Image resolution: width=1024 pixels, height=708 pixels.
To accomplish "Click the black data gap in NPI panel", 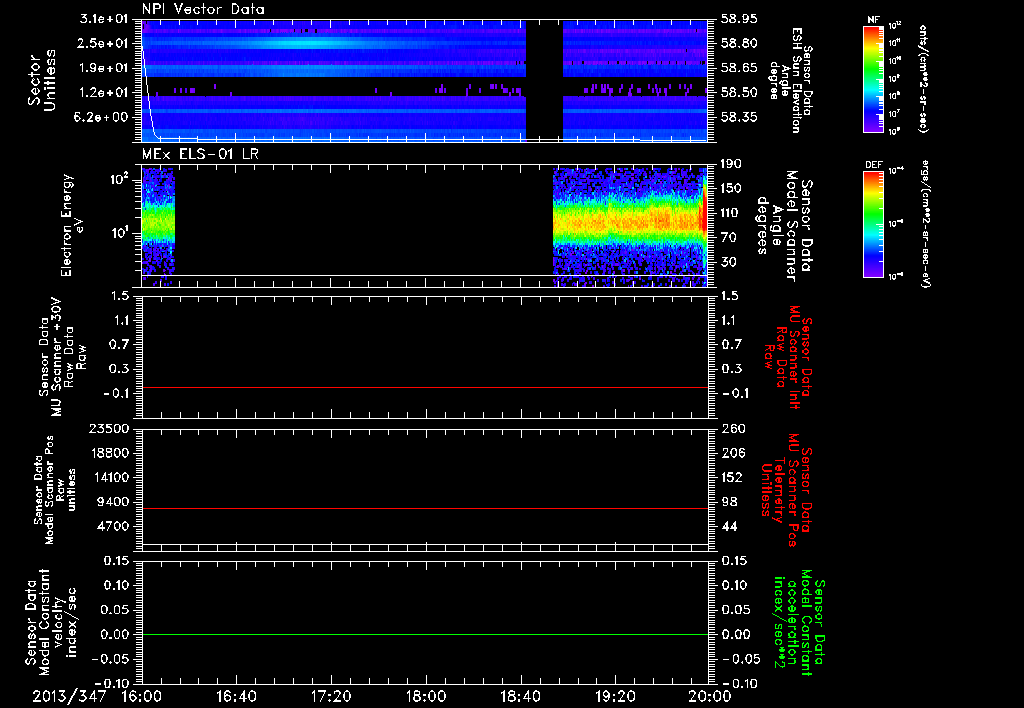I will [x=544, y=80].
